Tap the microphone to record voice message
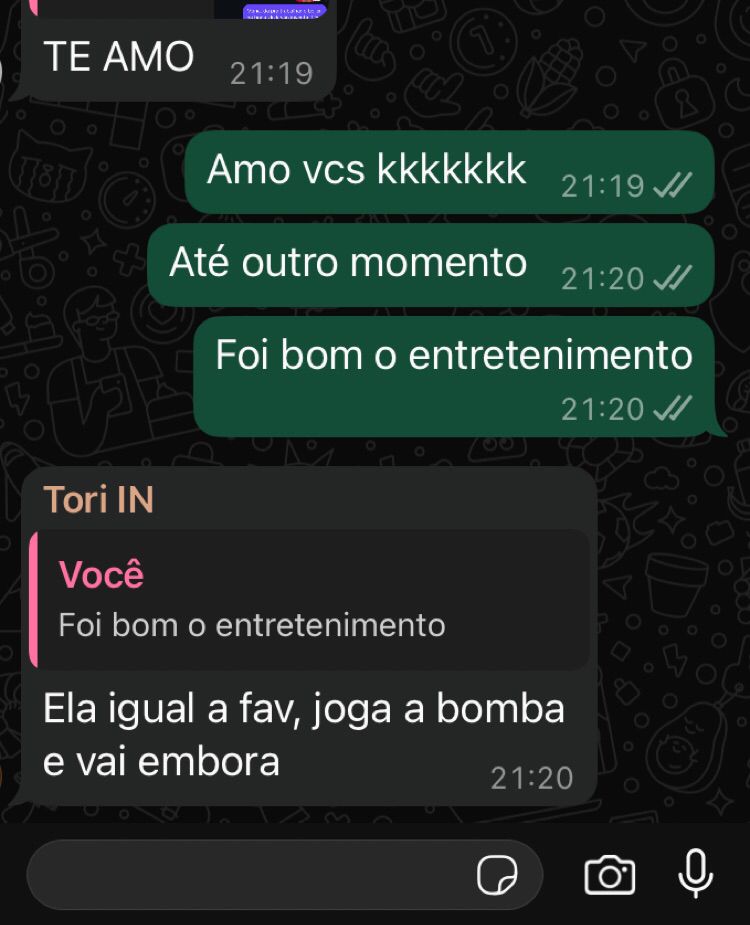Viewport: 750px width, 925px height. tap(696, 874)
